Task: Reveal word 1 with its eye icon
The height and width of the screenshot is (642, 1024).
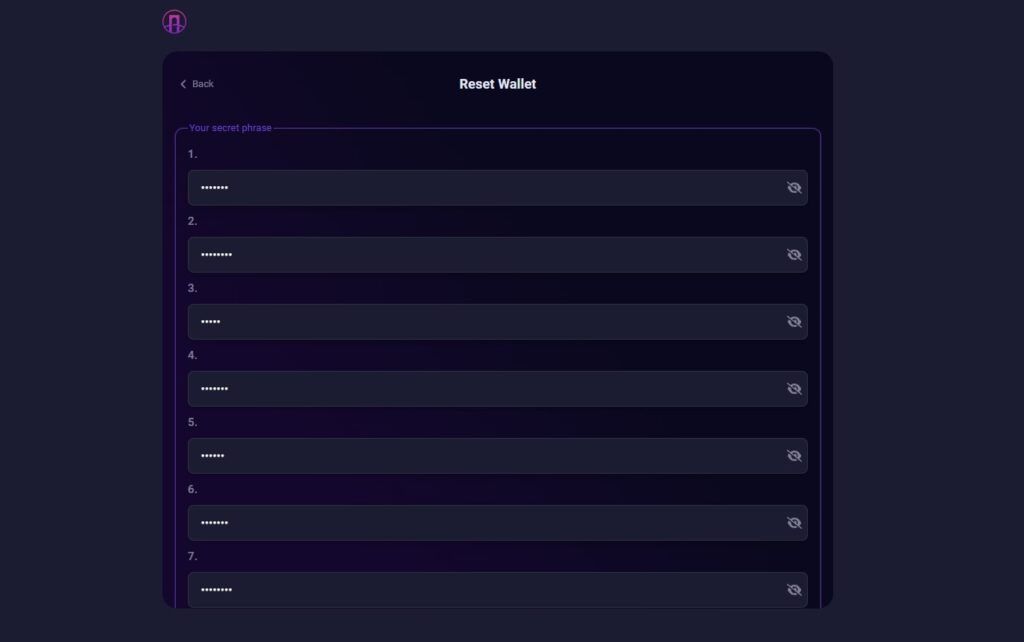Action: (794, 188)
